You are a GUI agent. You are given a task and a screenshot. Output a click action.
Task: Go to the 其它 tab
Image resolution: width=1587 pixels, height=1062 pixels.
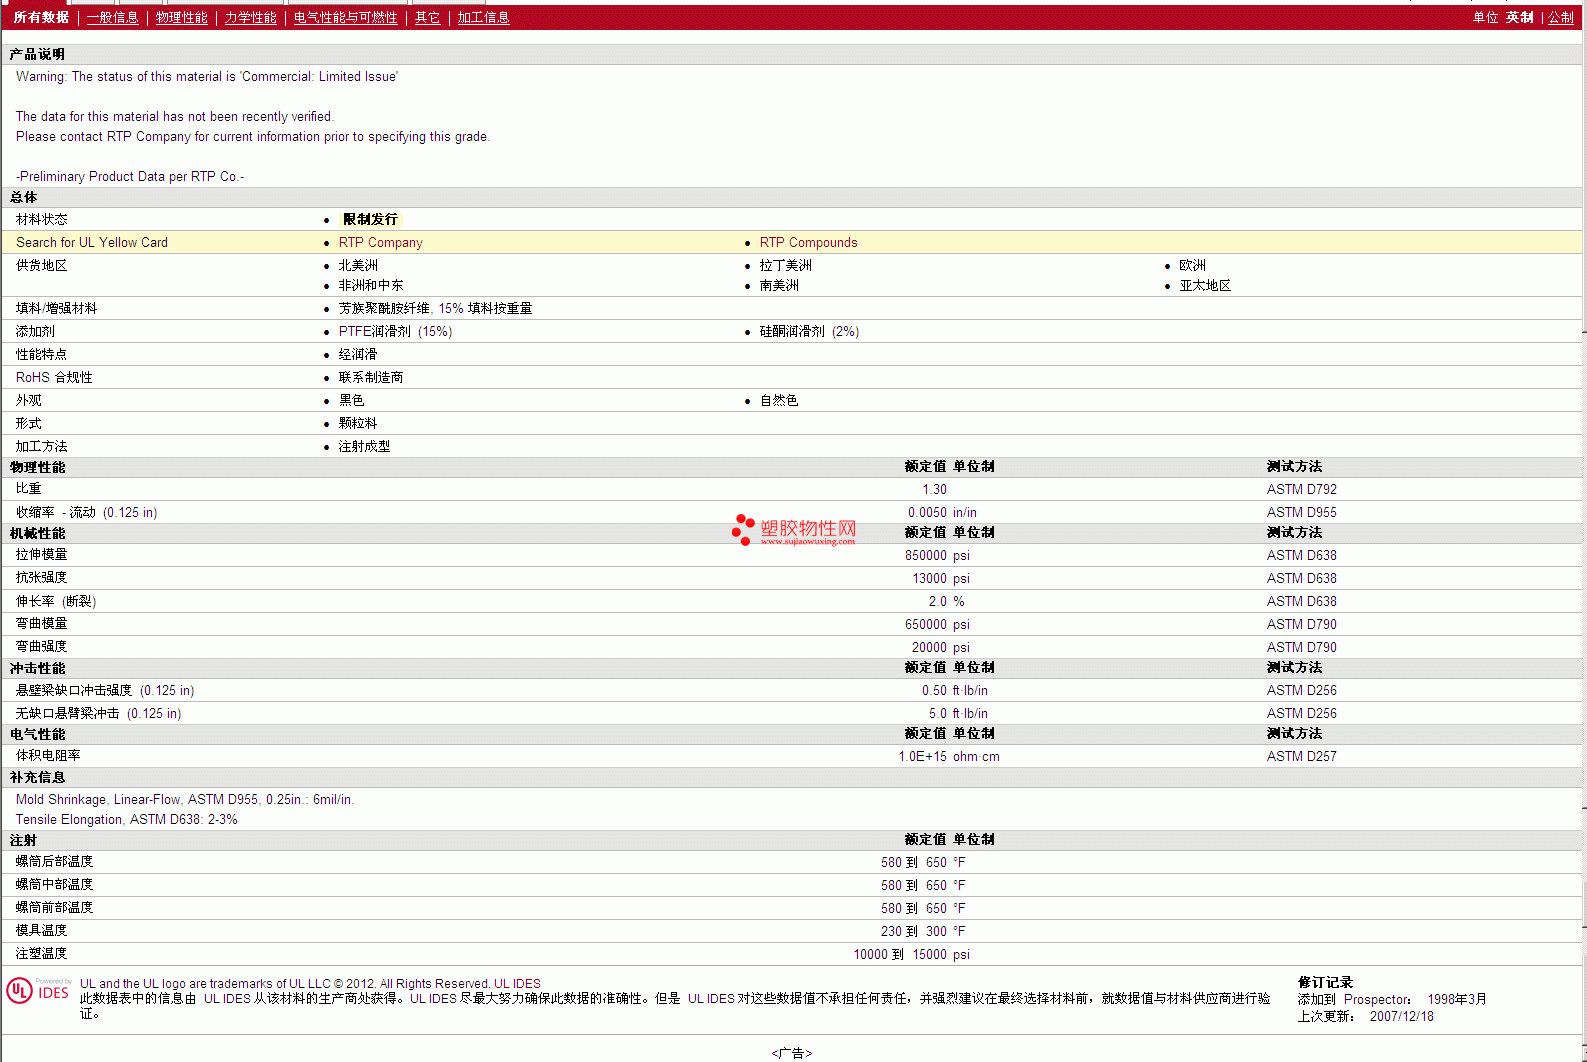pos(428,18)
